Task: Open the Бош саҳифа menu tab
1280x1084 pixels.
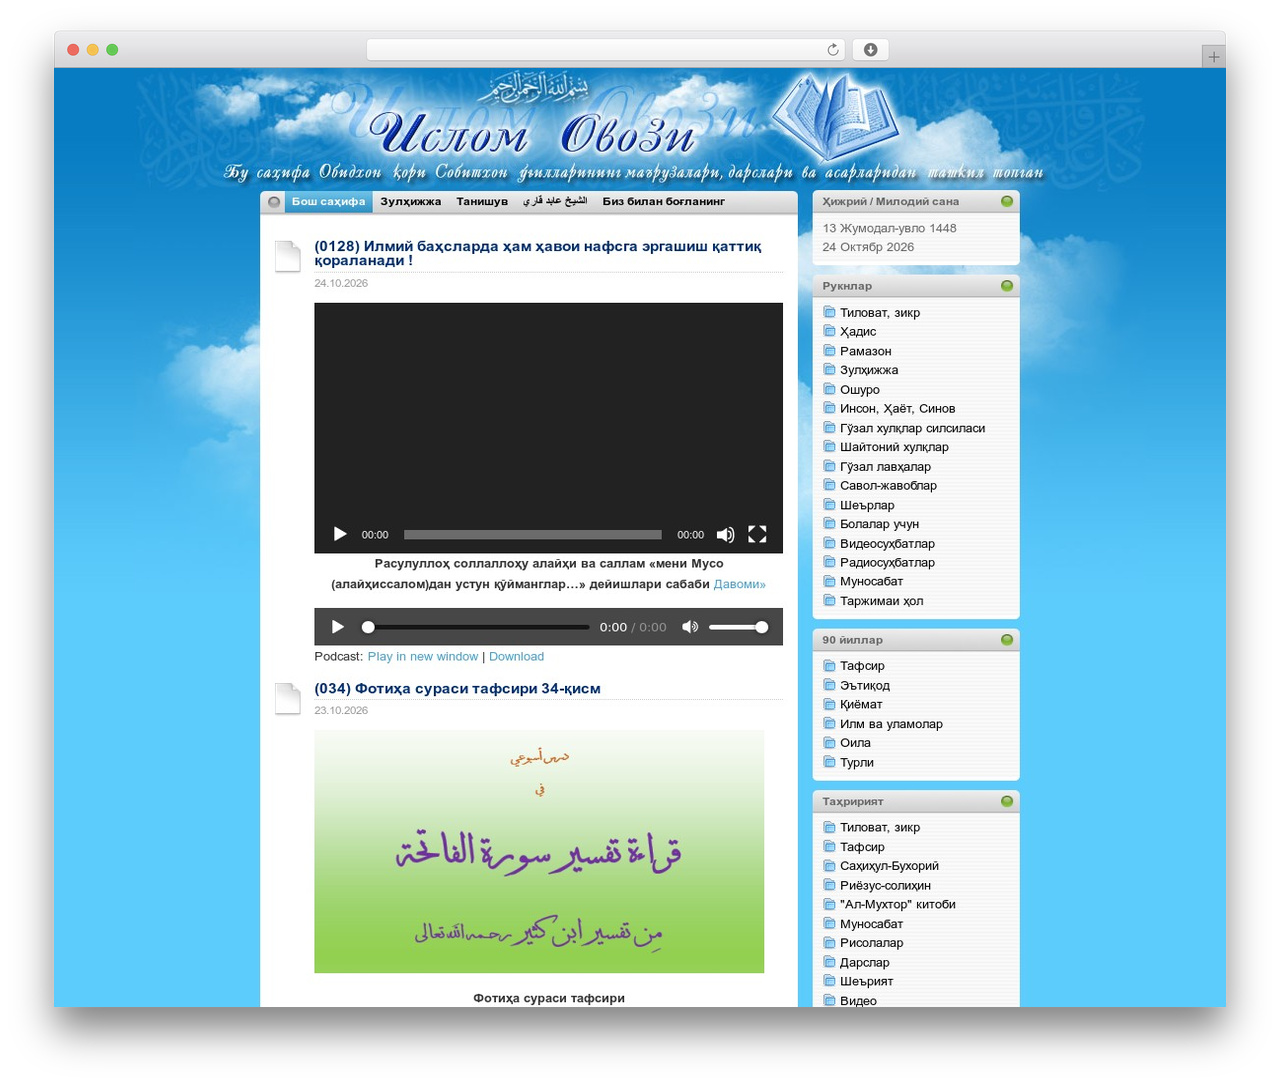Action: click(328, 202)
